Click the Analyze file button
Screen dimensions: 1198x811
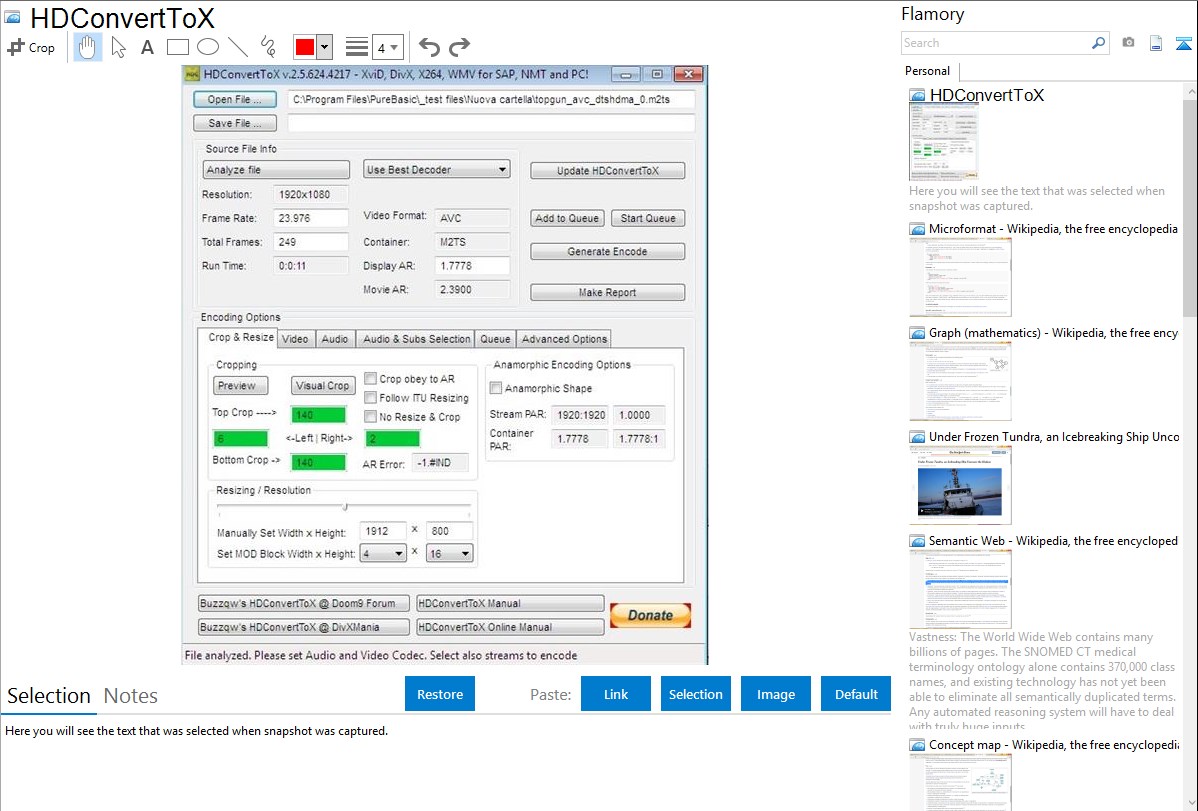(x=276, y=170)
